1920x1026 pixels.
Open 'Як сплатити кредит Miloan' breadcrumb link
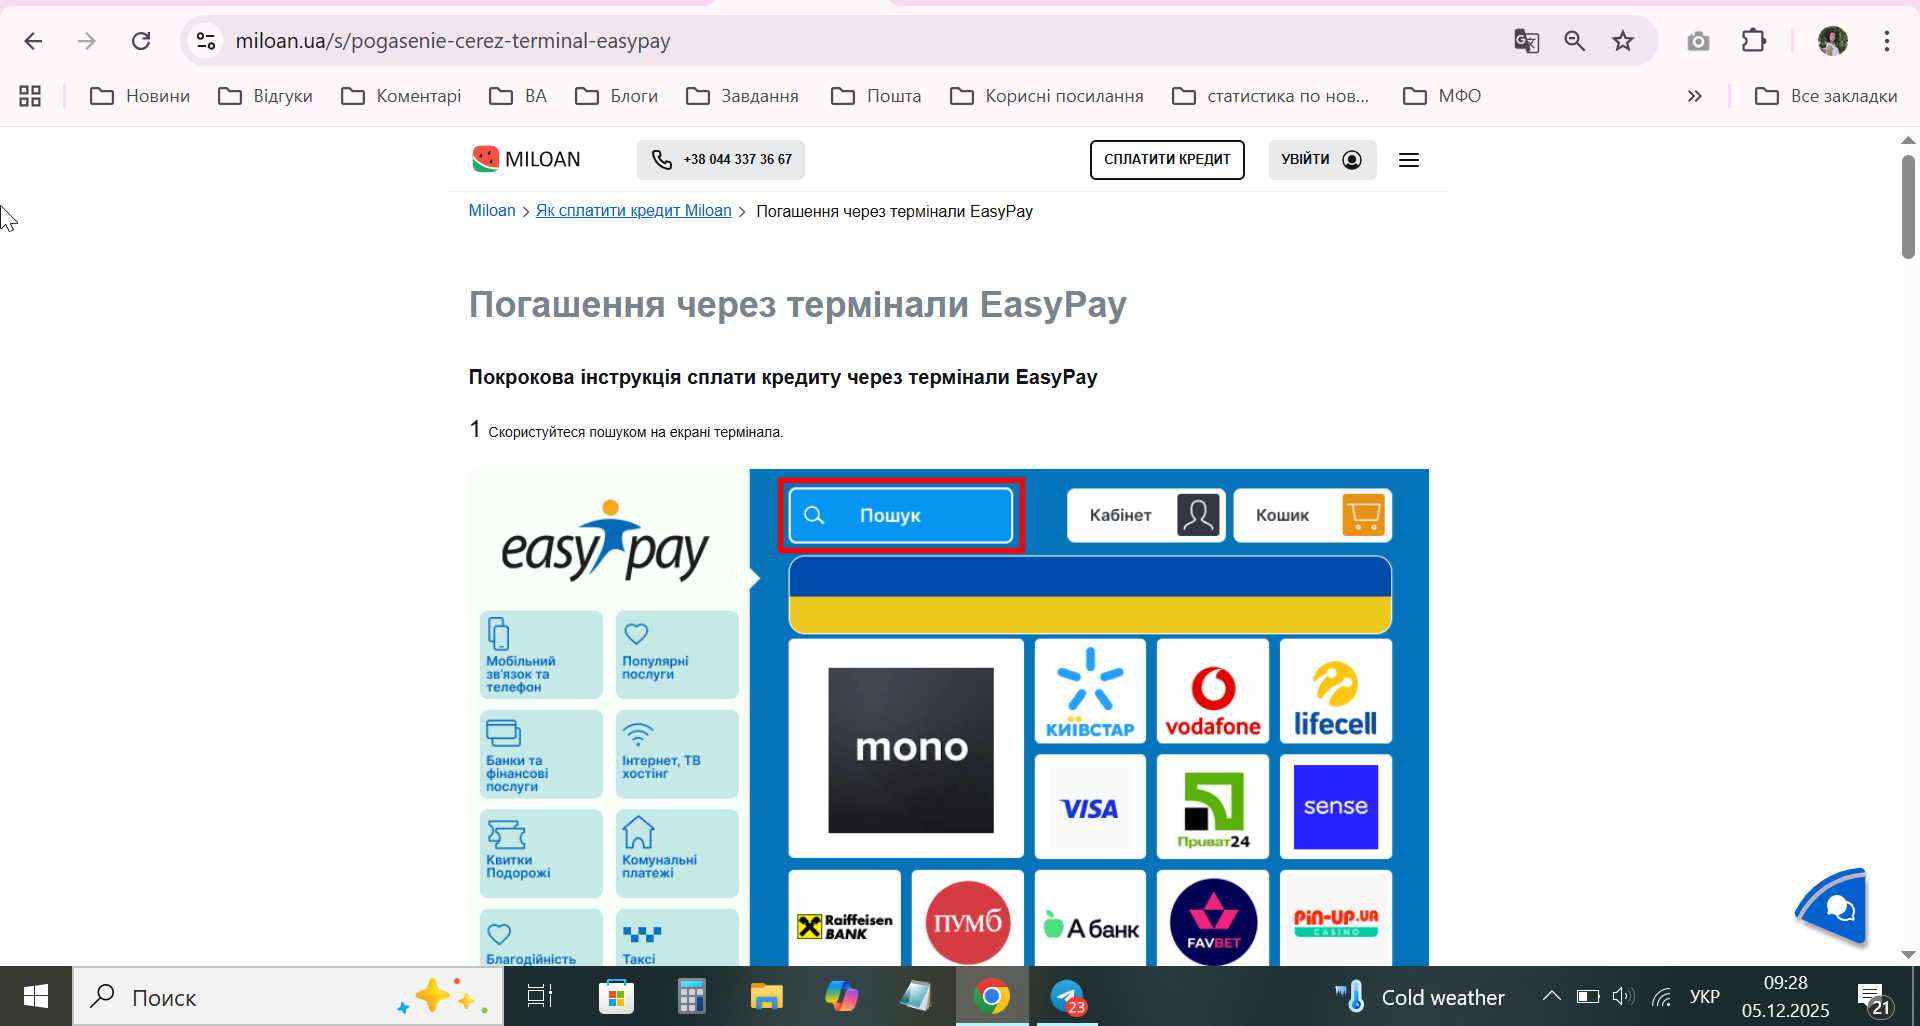pyautogui.click(x=634, y=211)
